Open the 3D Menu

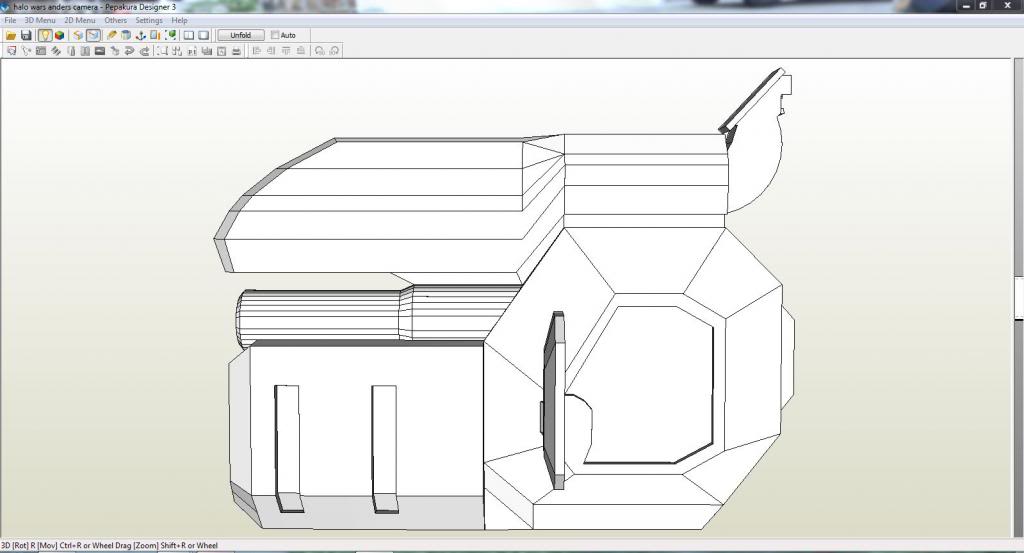click(40, 20)
